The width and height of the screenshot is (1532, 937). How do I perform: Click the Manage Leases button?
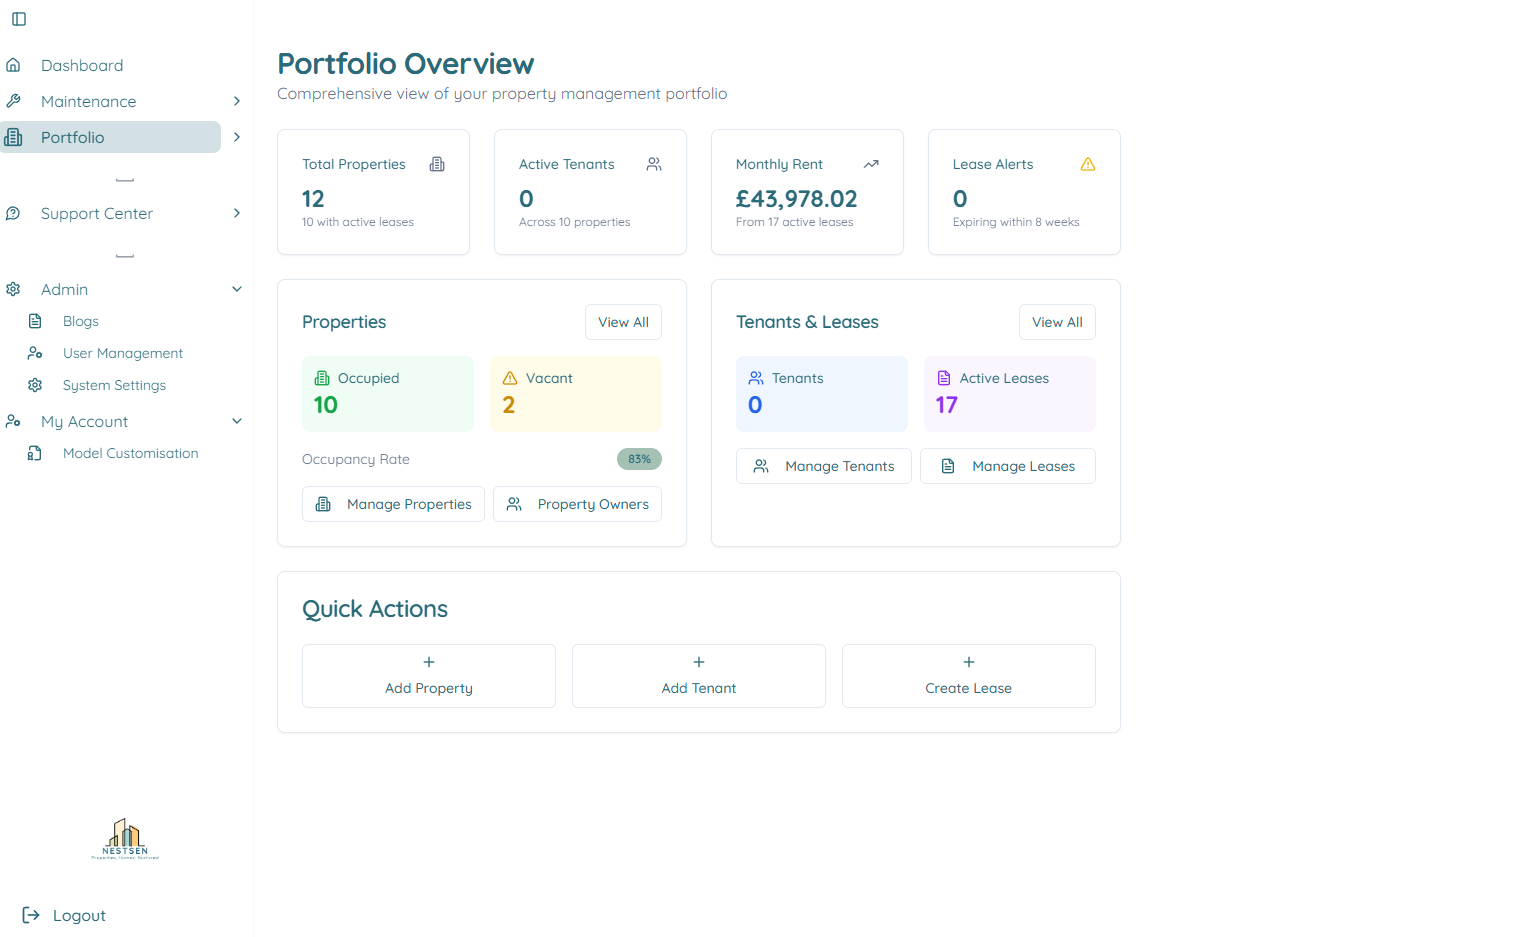1007,466
